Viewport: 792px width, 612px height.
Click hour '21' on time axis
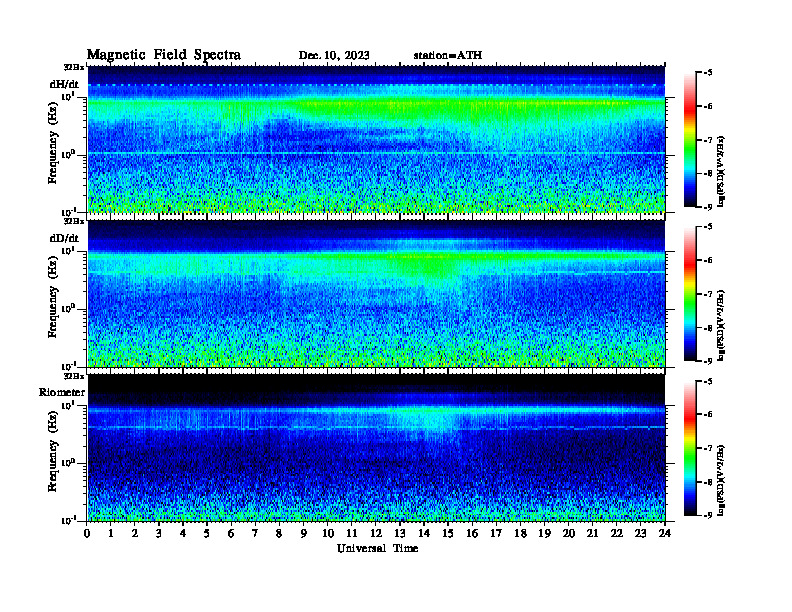592,534
